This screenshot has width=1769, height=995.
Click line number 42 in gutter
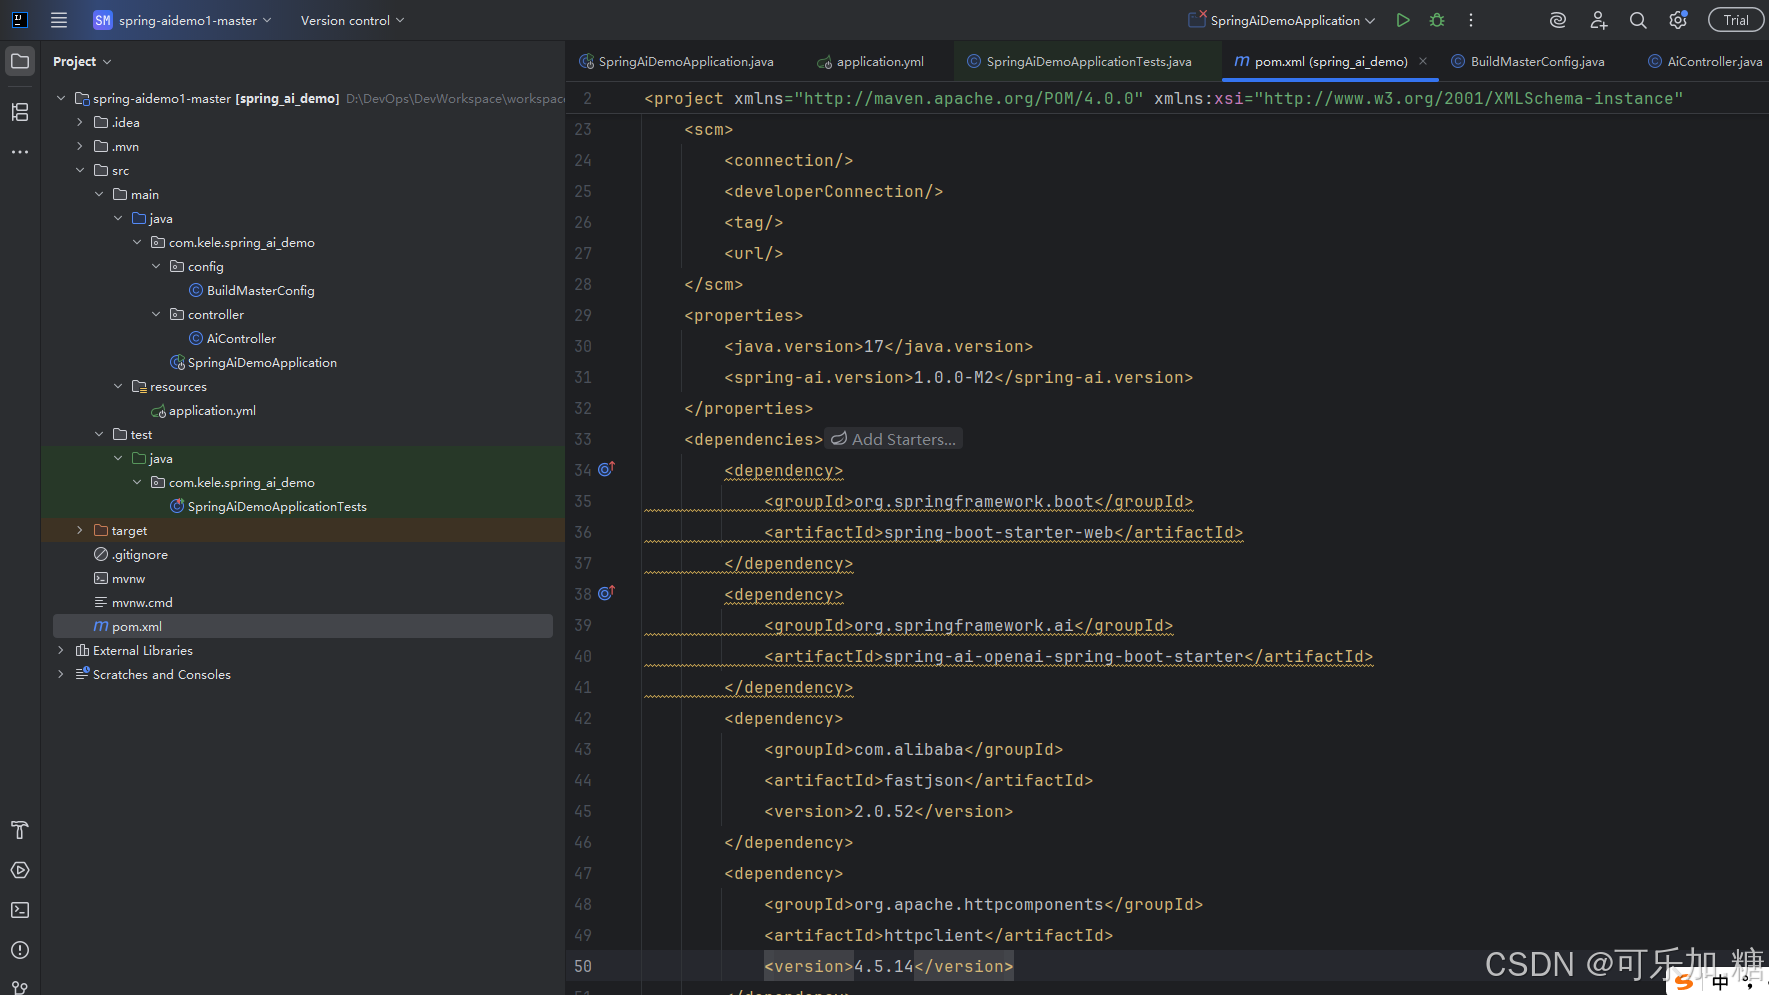click(583, 718)
